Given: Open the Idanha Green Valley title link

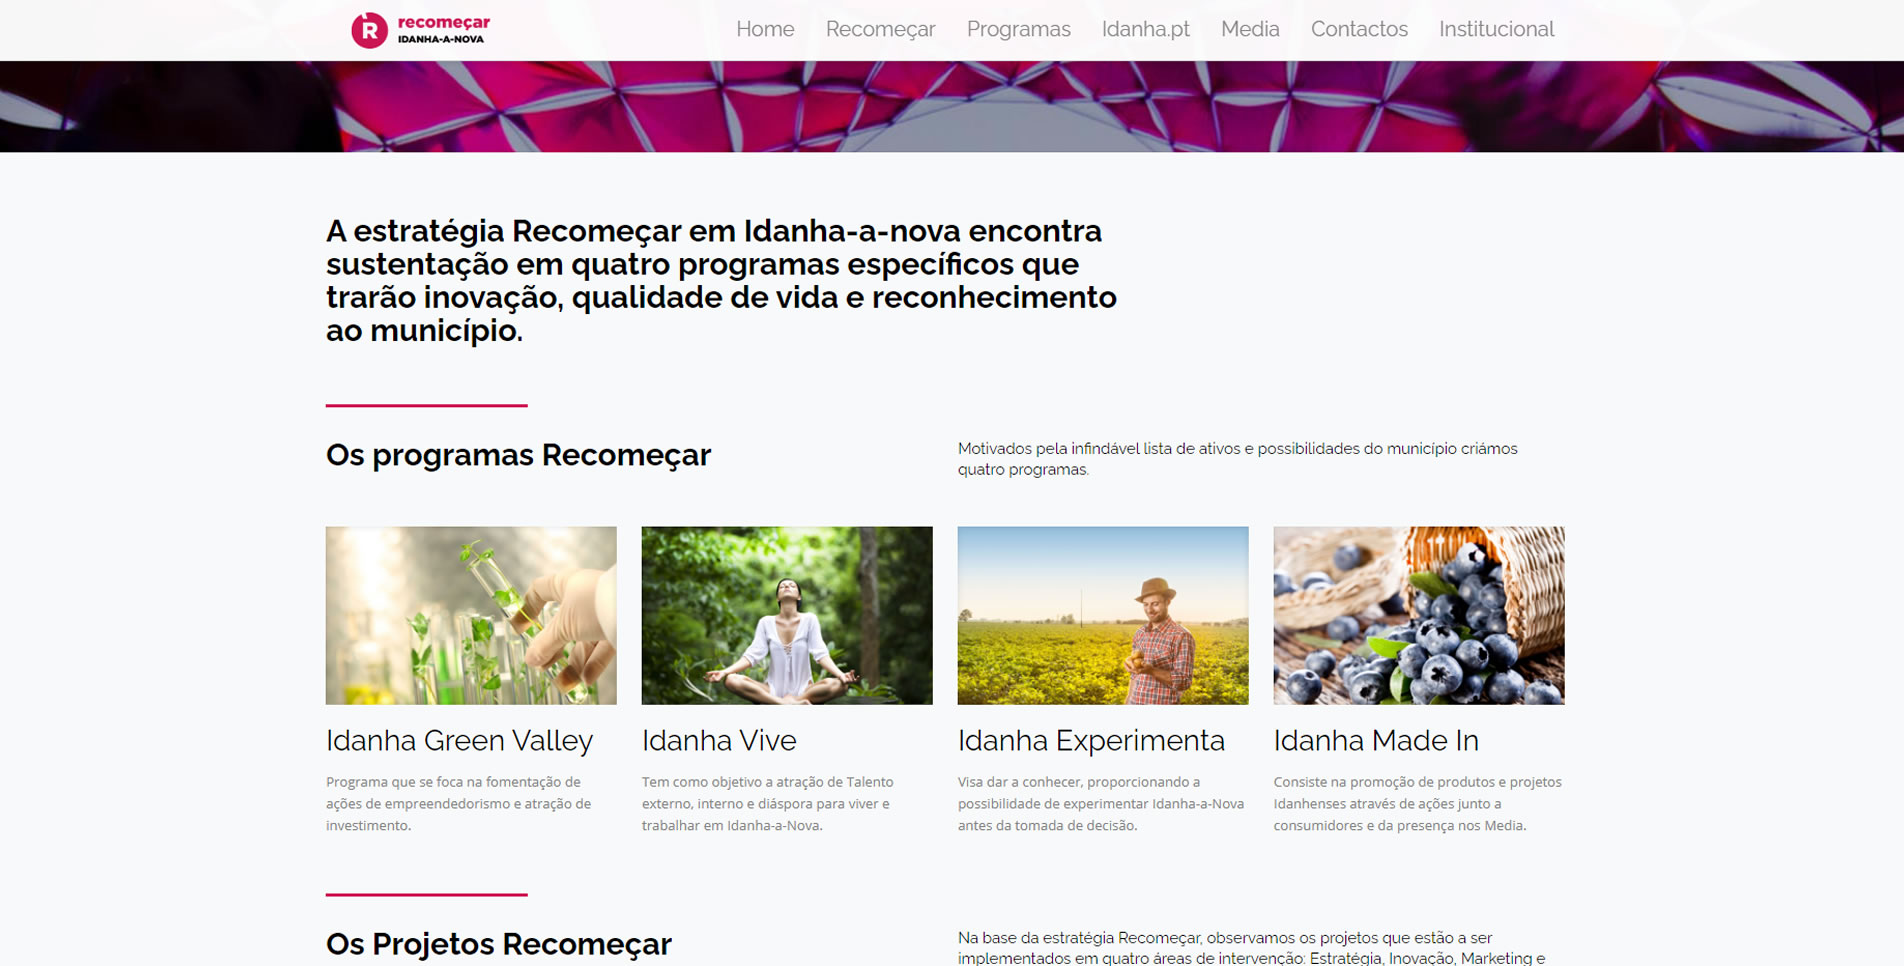Looking at the screenshot, I should [x=459, y=740].
